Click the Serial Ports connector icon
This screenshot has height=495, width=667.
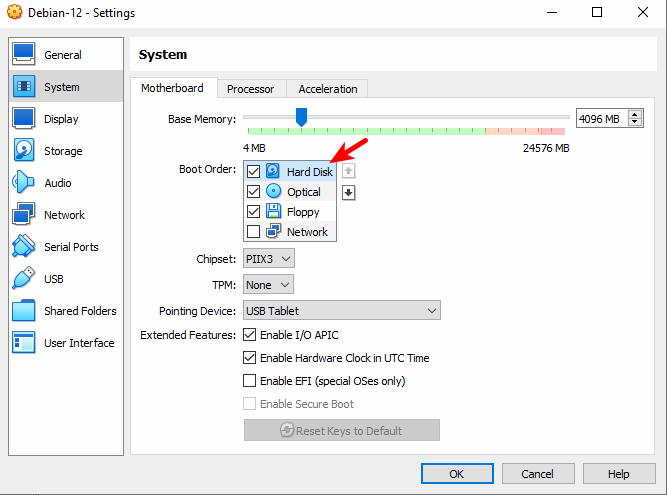(23, 247)
